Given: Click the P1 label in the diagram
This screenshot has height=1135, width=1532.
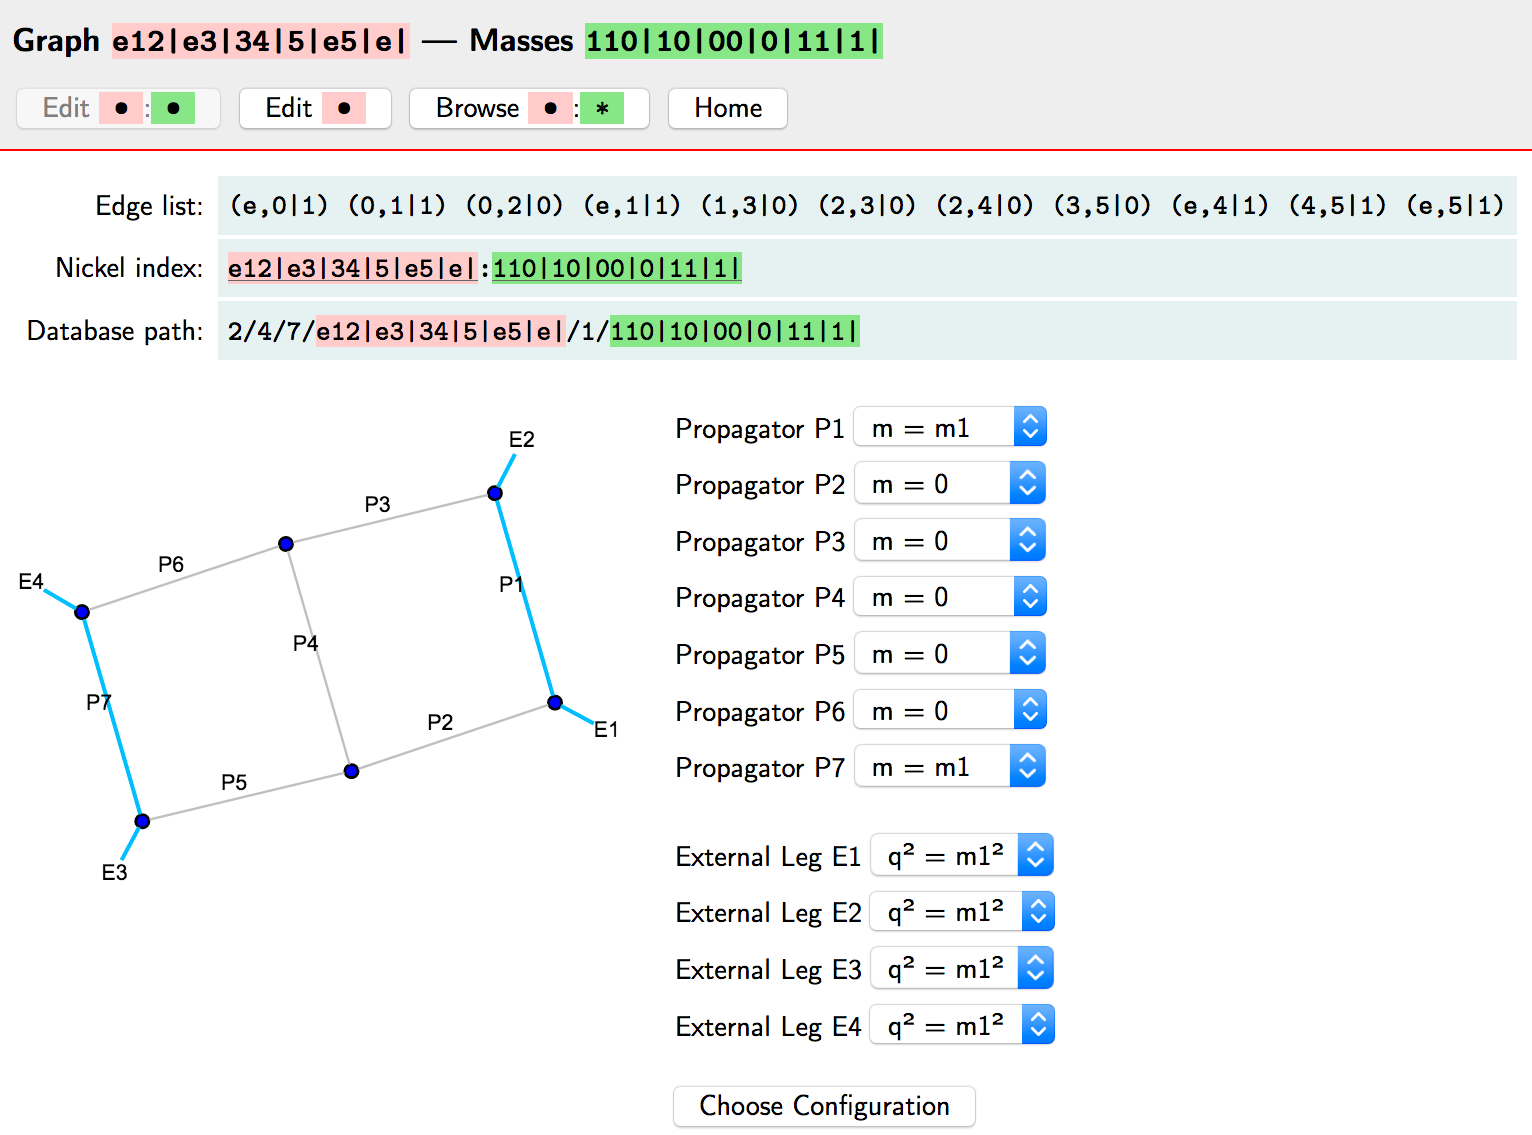Looking at the screenshot, I should 511,584.
